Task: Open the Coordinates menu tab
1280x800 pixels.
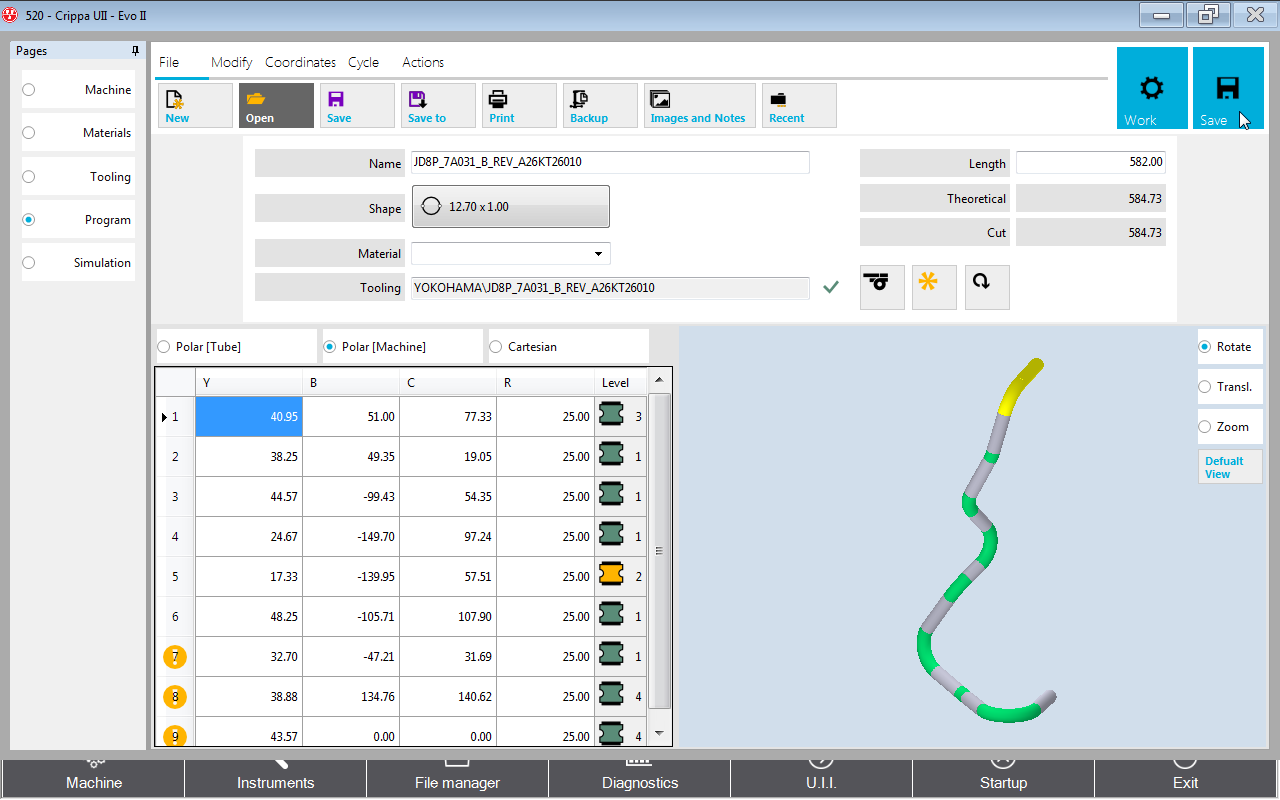Action: (300, 62)
